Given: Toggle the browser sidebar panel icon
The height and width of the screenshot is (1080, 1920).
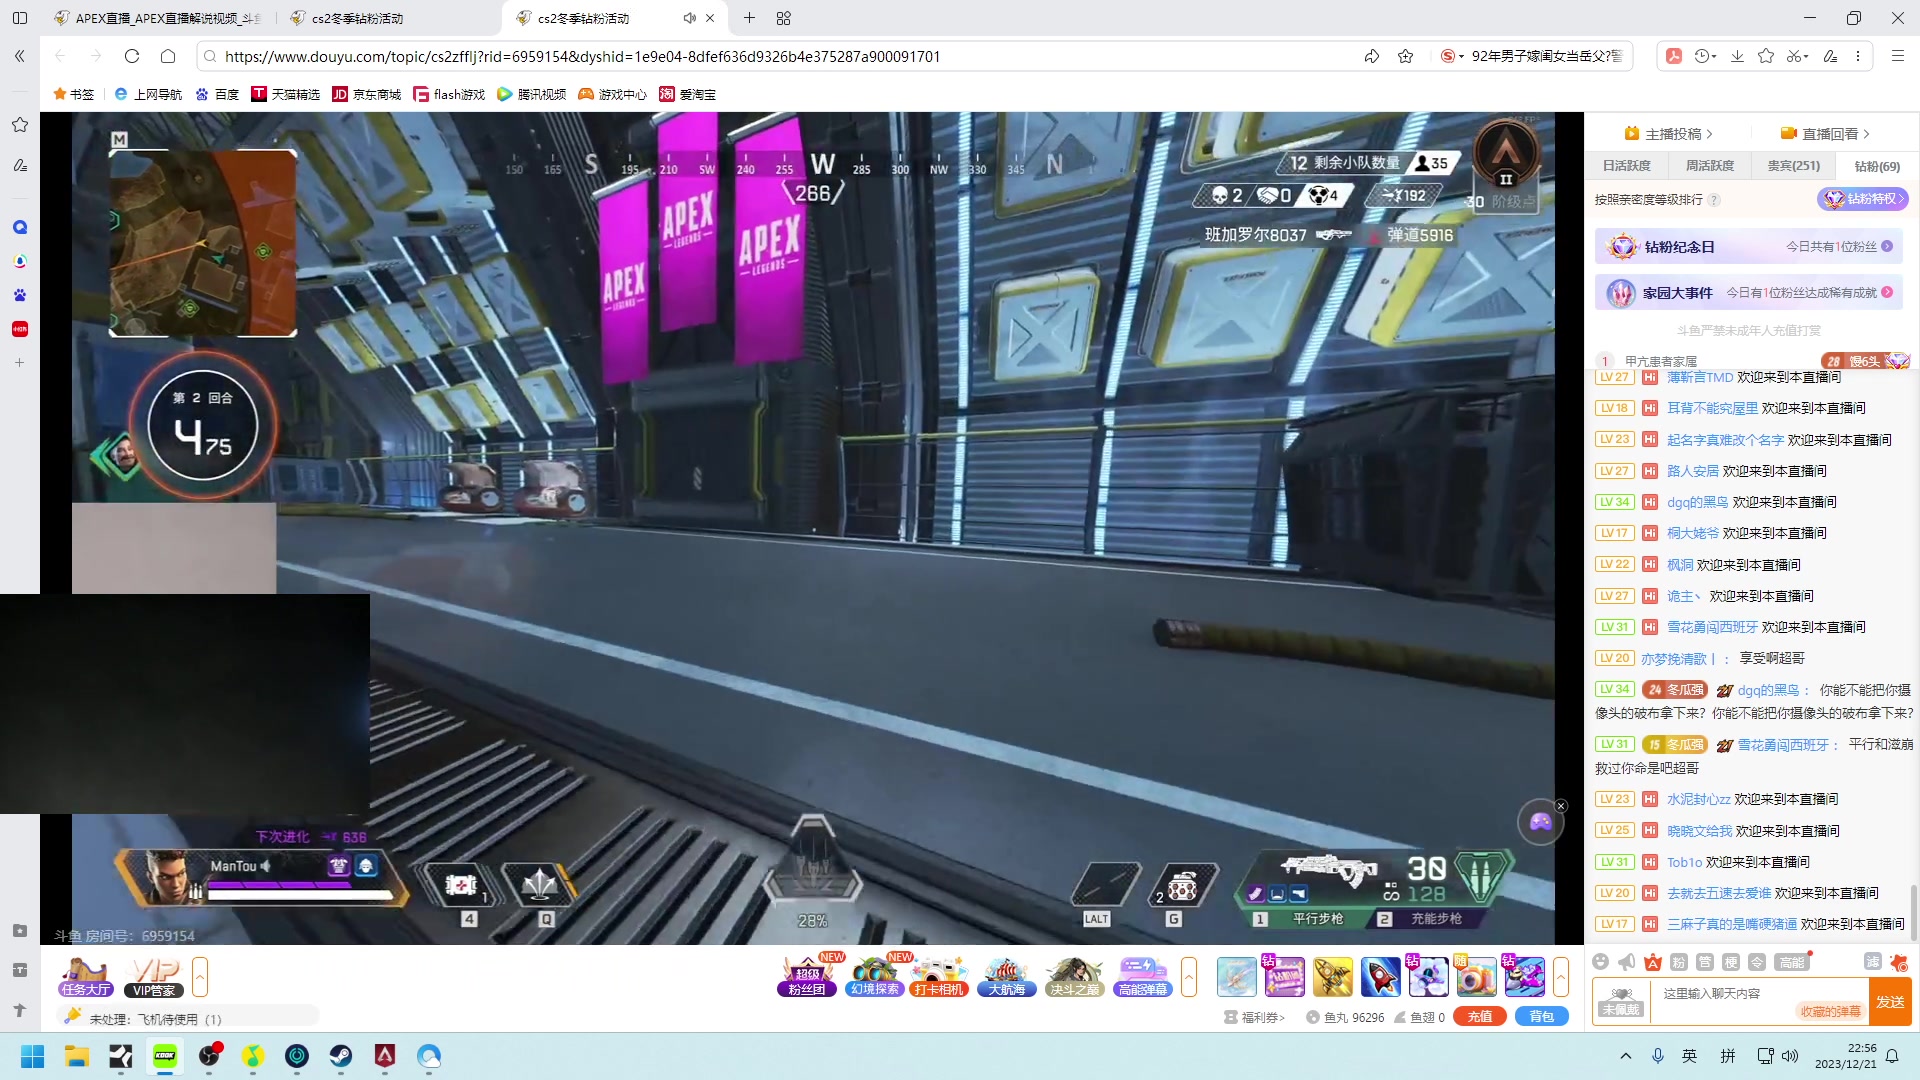Looking at the screenshot, I should tap(20, 18).
